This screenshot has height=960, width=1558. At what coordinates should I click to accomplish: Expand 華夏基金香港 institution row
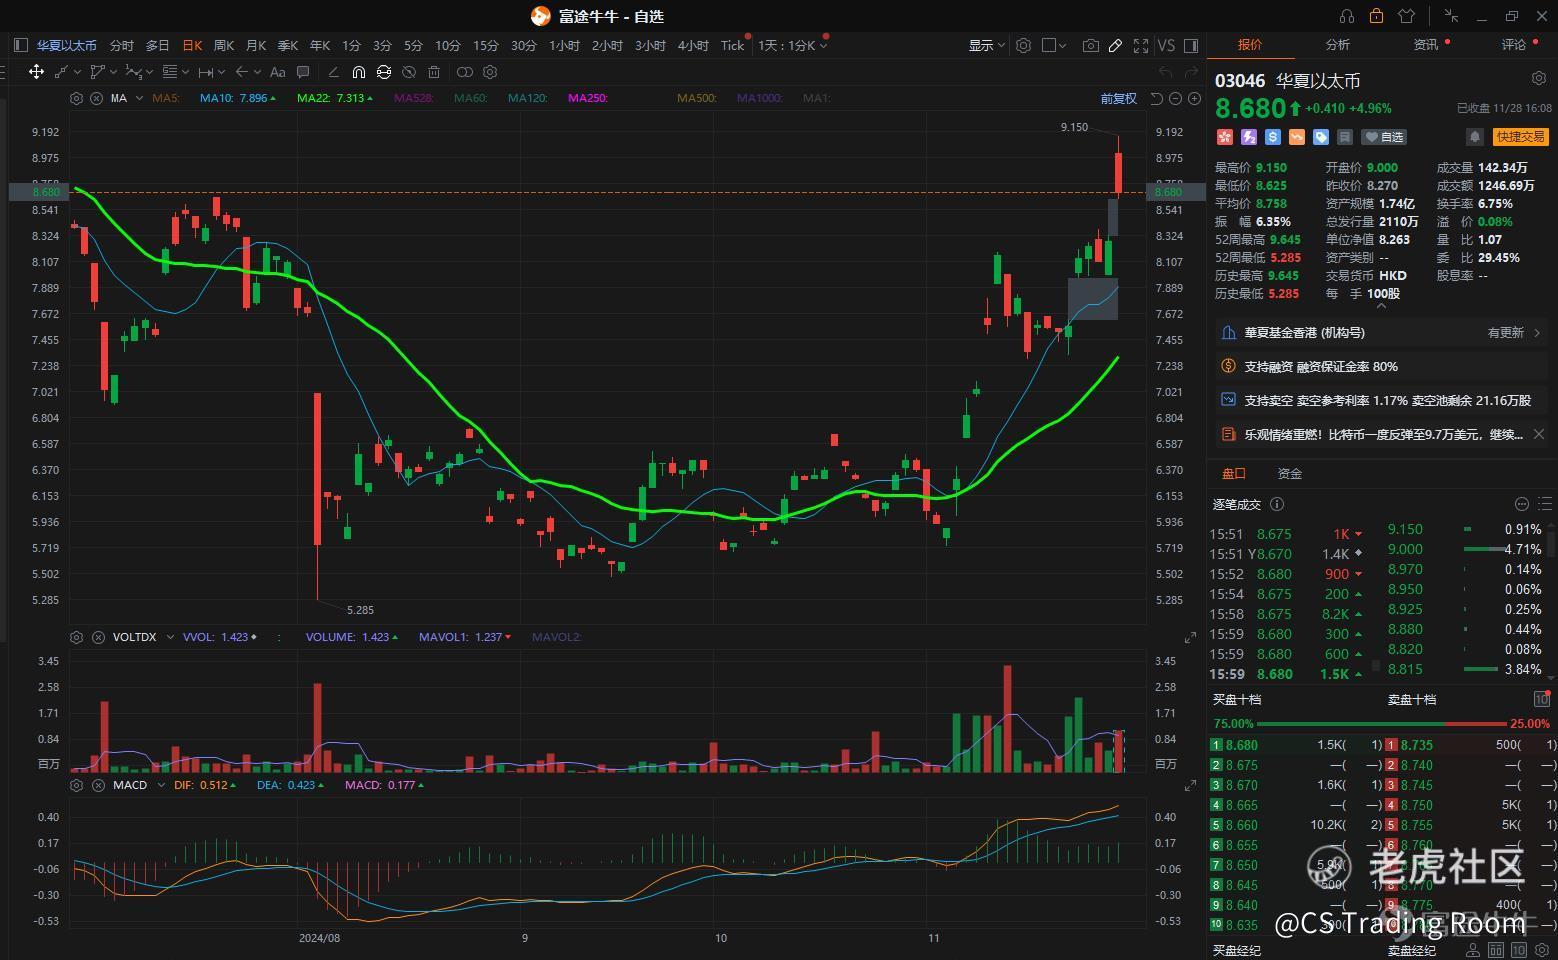click(1382, 333)
